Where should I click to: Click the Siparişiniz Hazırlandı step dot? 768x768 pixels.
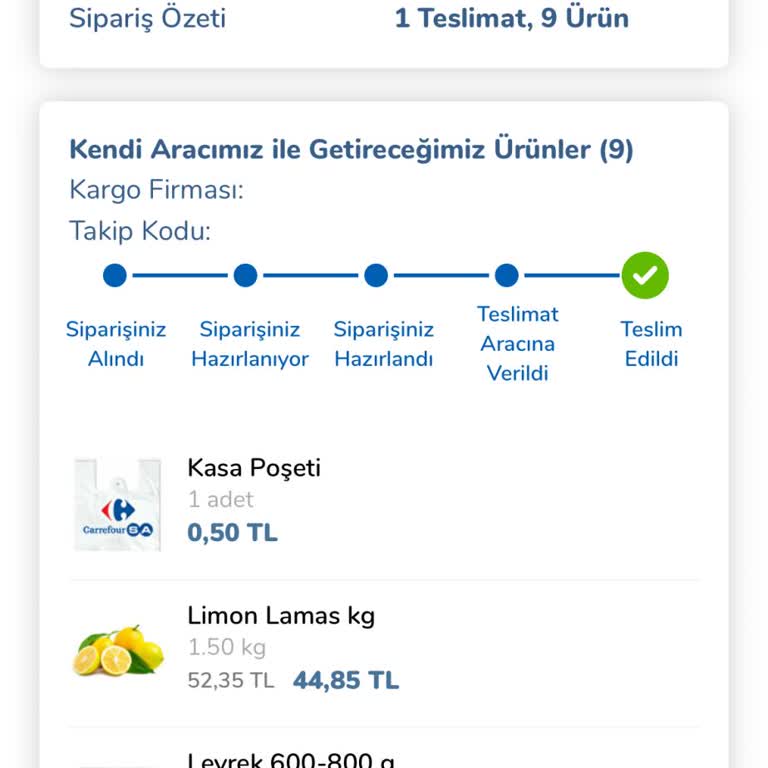tap(376, 275)
